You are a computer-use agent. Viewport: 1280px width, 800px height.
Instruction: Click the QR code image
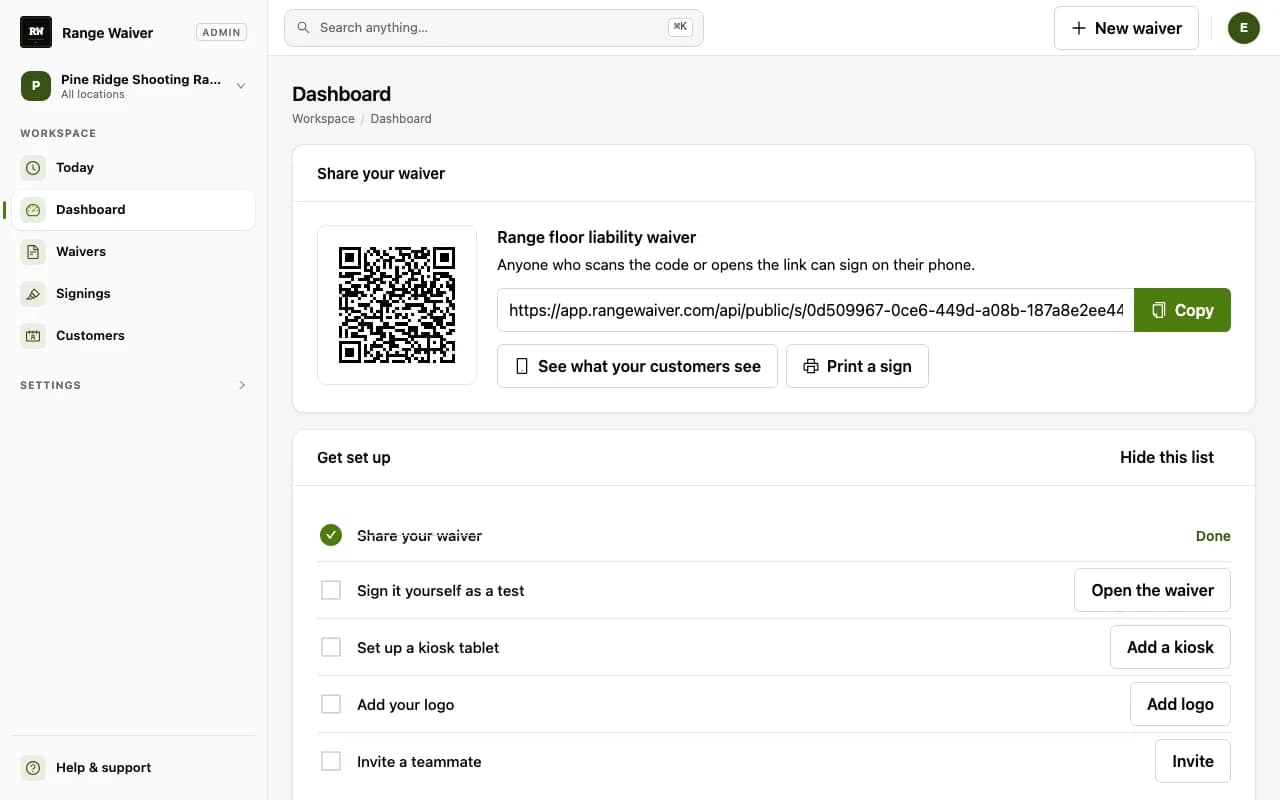(x=397, y=305)
